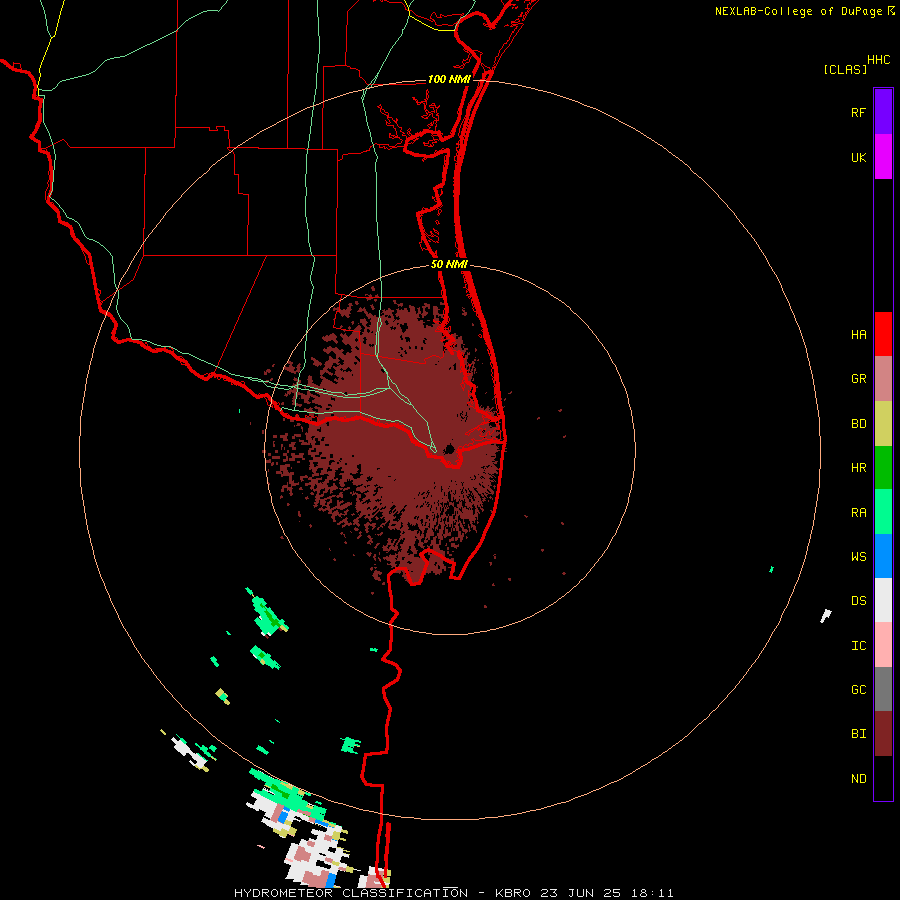Click the [CLAS] units label

click(845, 69)
